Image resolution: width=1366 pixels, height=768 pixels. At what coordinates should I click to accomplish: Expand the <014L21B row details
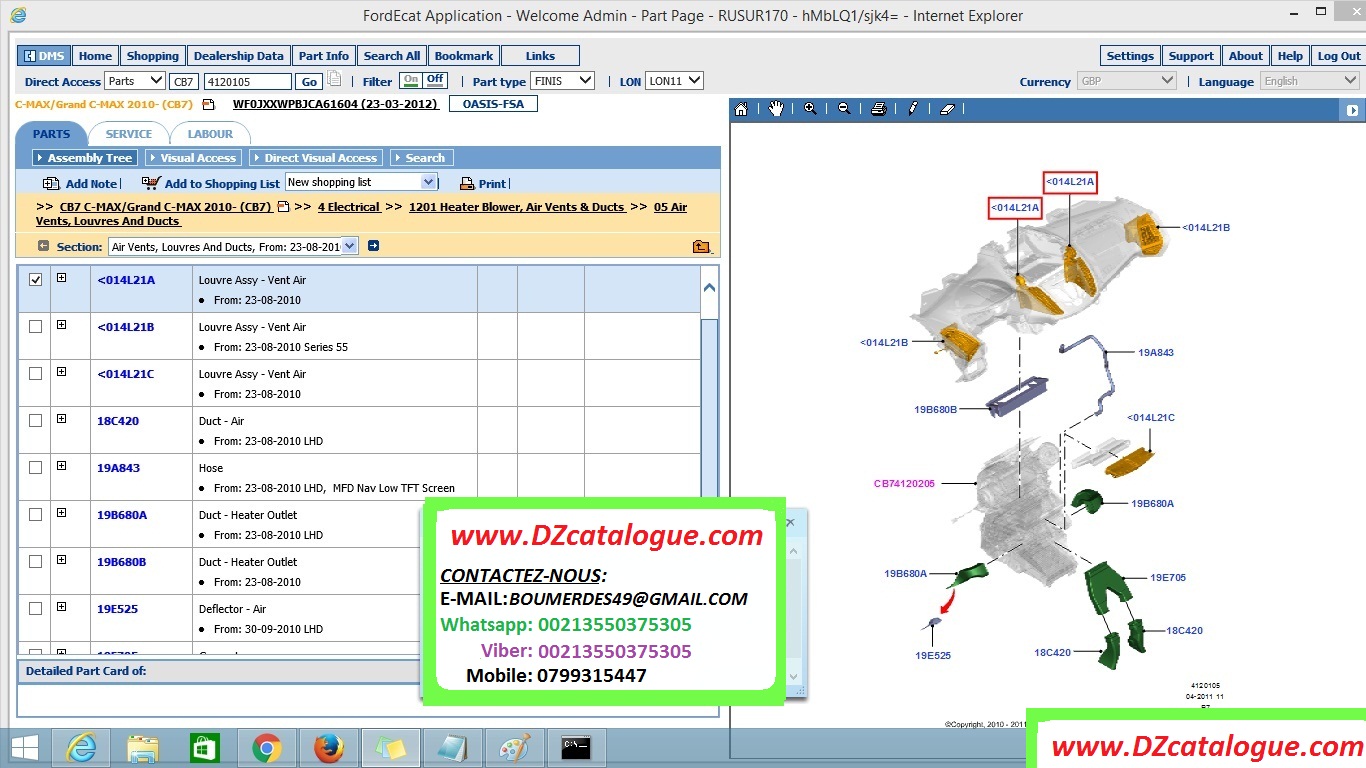(61, 325)
